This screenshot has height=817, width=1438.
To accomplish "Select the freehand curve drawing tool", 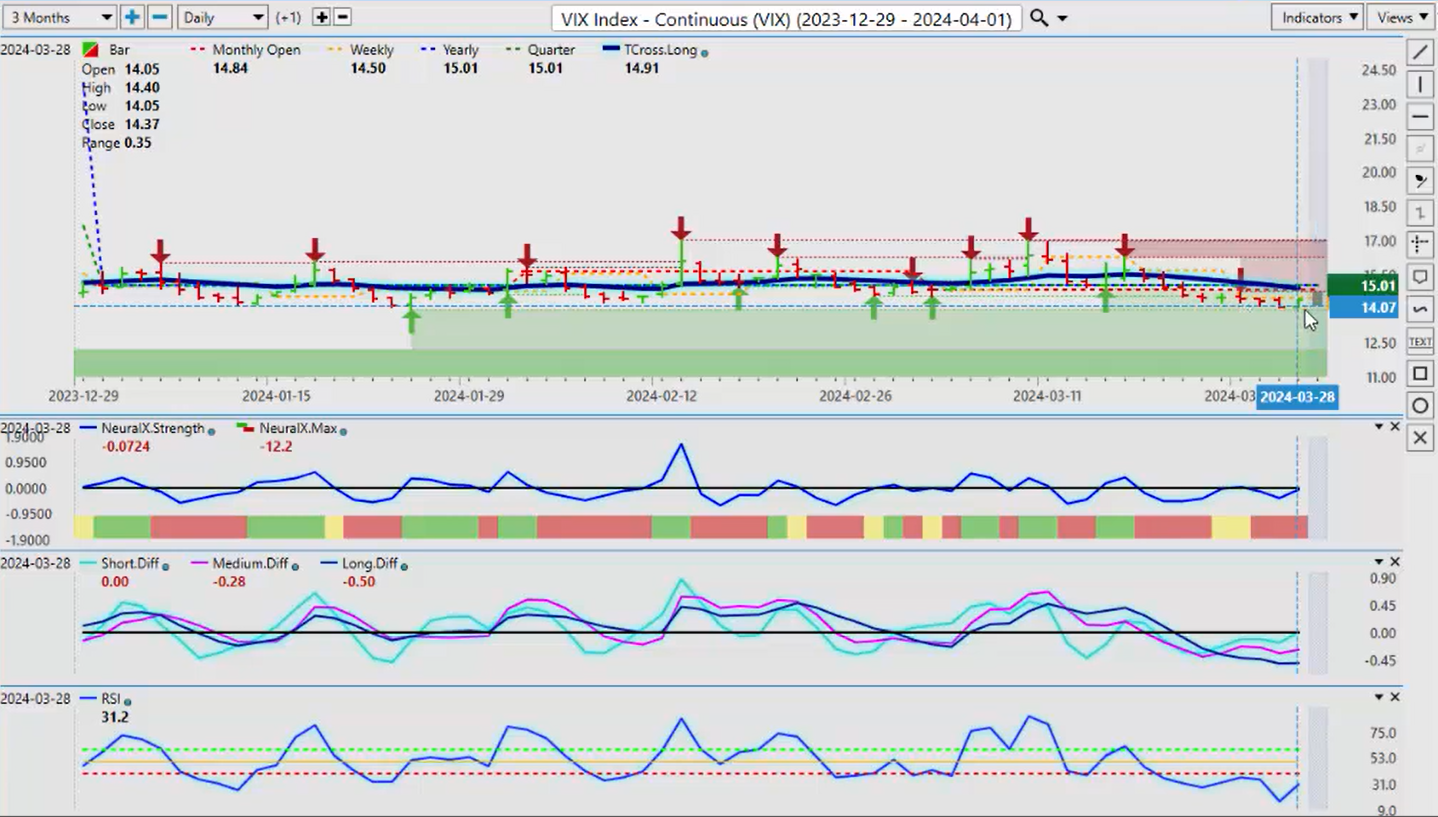I will pos(1420,309).
